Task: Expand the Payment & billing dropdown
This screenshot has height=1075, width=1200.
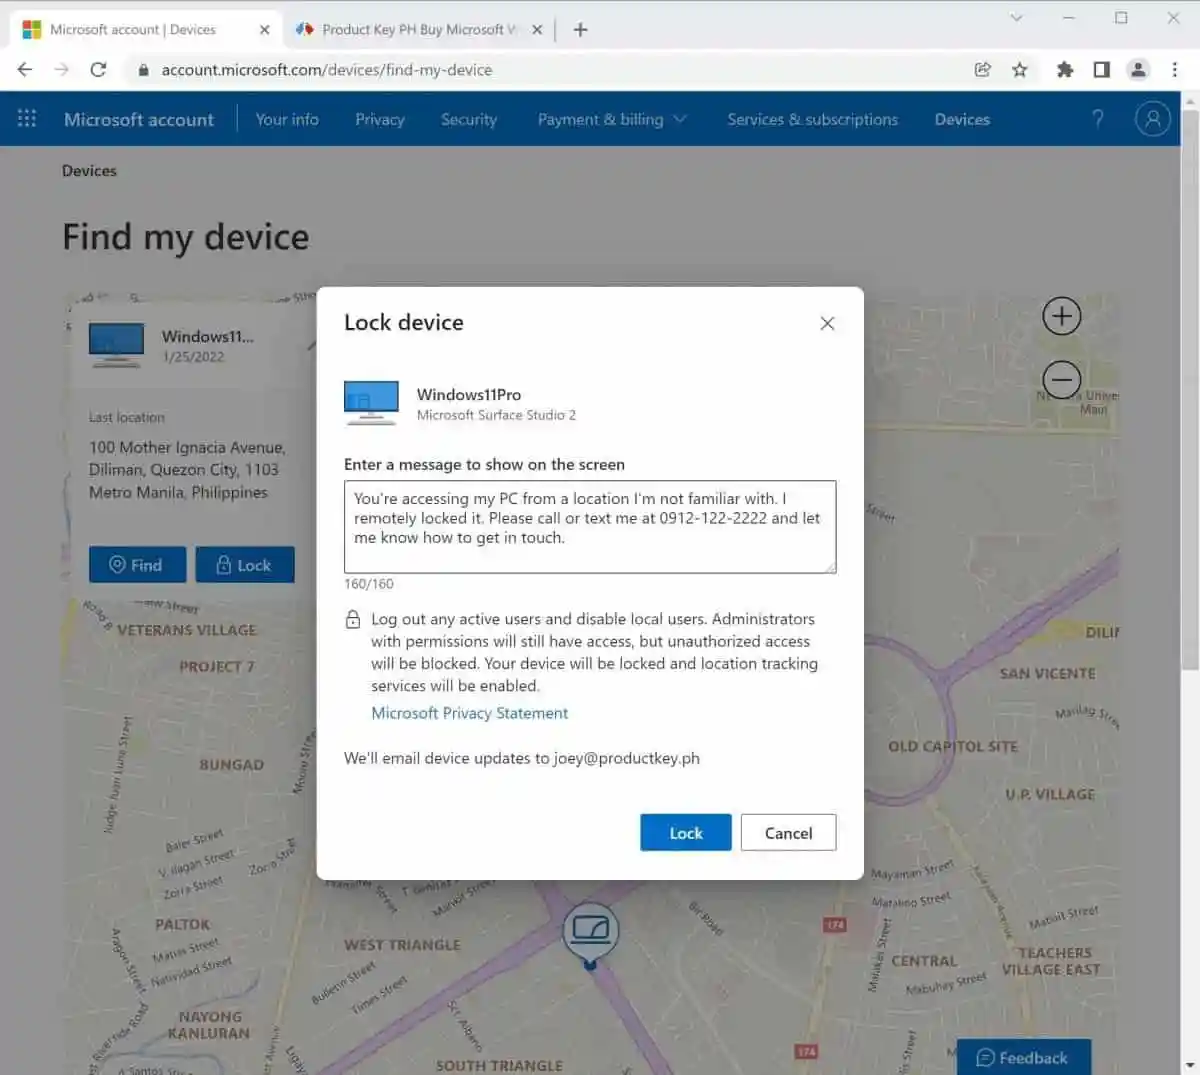Action: click(x=611, y=119)
